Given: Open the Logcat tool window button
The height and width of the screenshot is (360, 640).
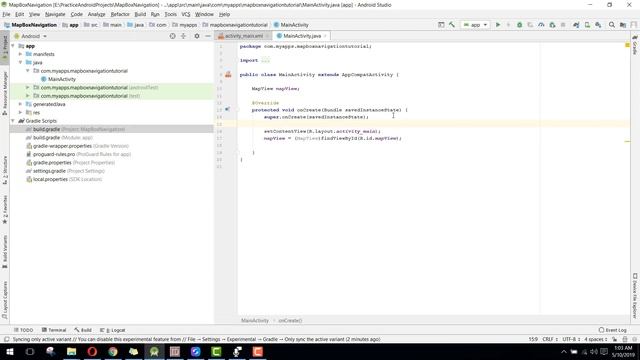Looking at the screenshot, I should point(113,330).
